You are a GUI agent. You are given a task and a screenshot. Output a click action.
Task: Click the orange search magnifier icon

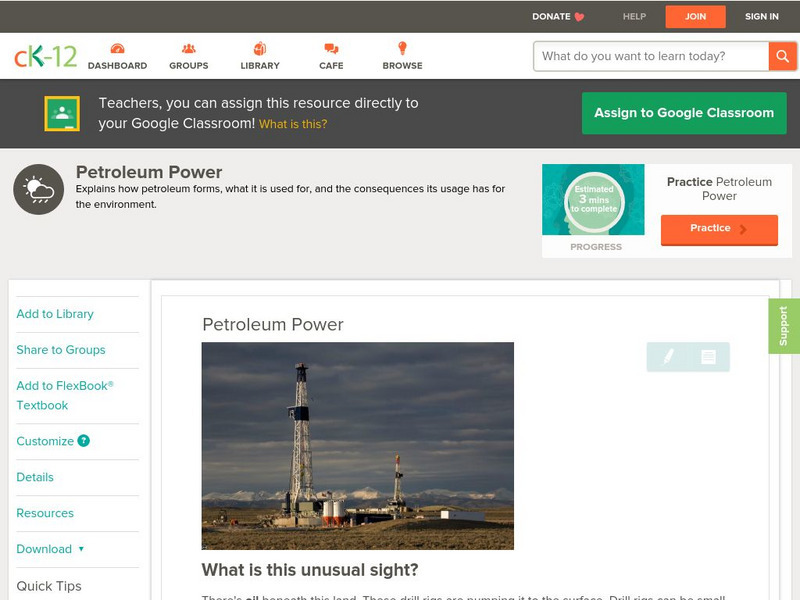click(x=783, y=56)
